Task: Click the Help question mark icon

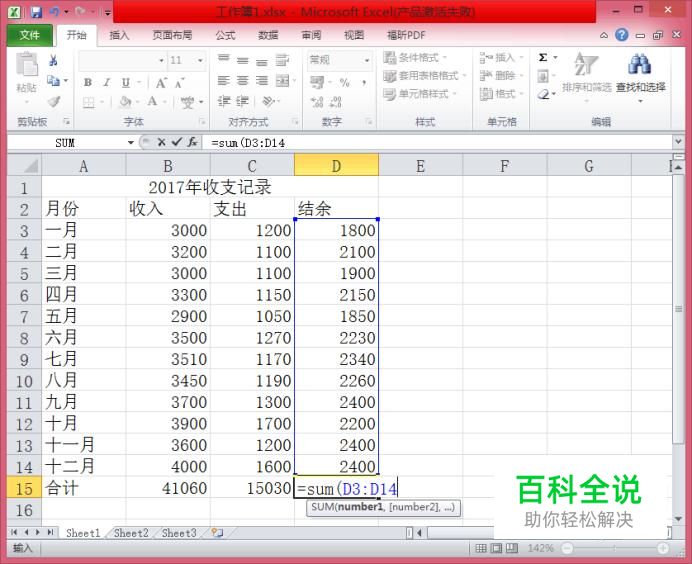Action: click(x=622, y=35)
